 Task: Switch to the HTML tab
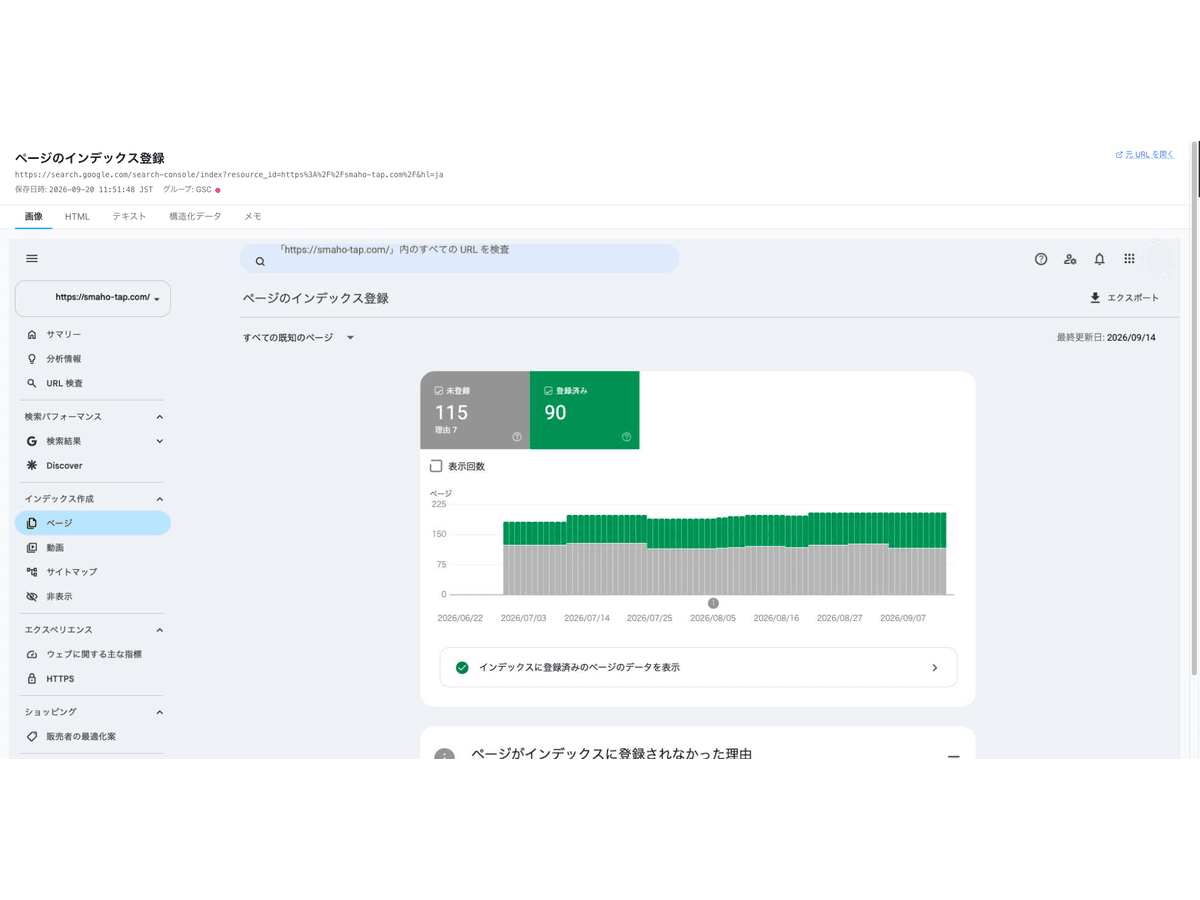[x=77, y=216]
